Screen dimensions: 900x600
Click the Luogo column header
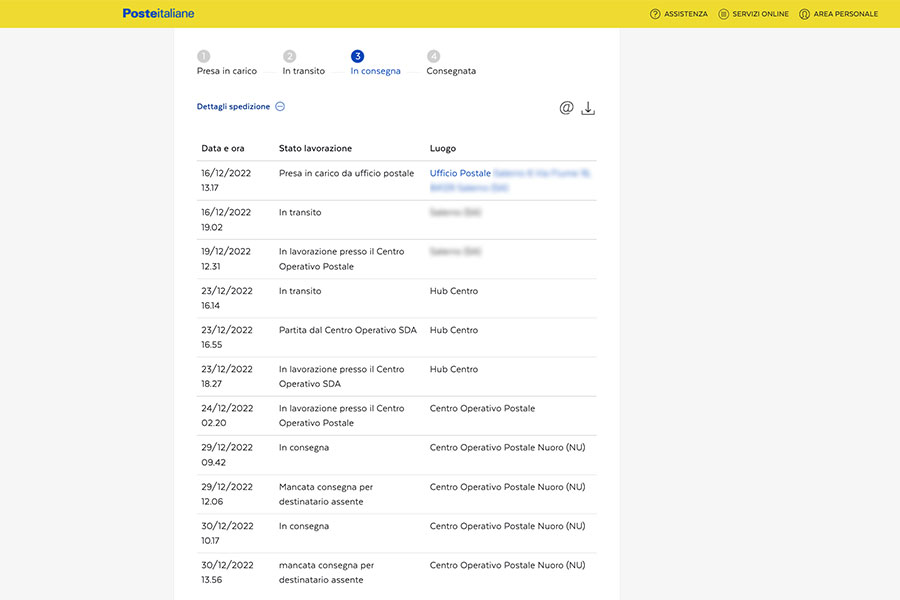point(443,148)
